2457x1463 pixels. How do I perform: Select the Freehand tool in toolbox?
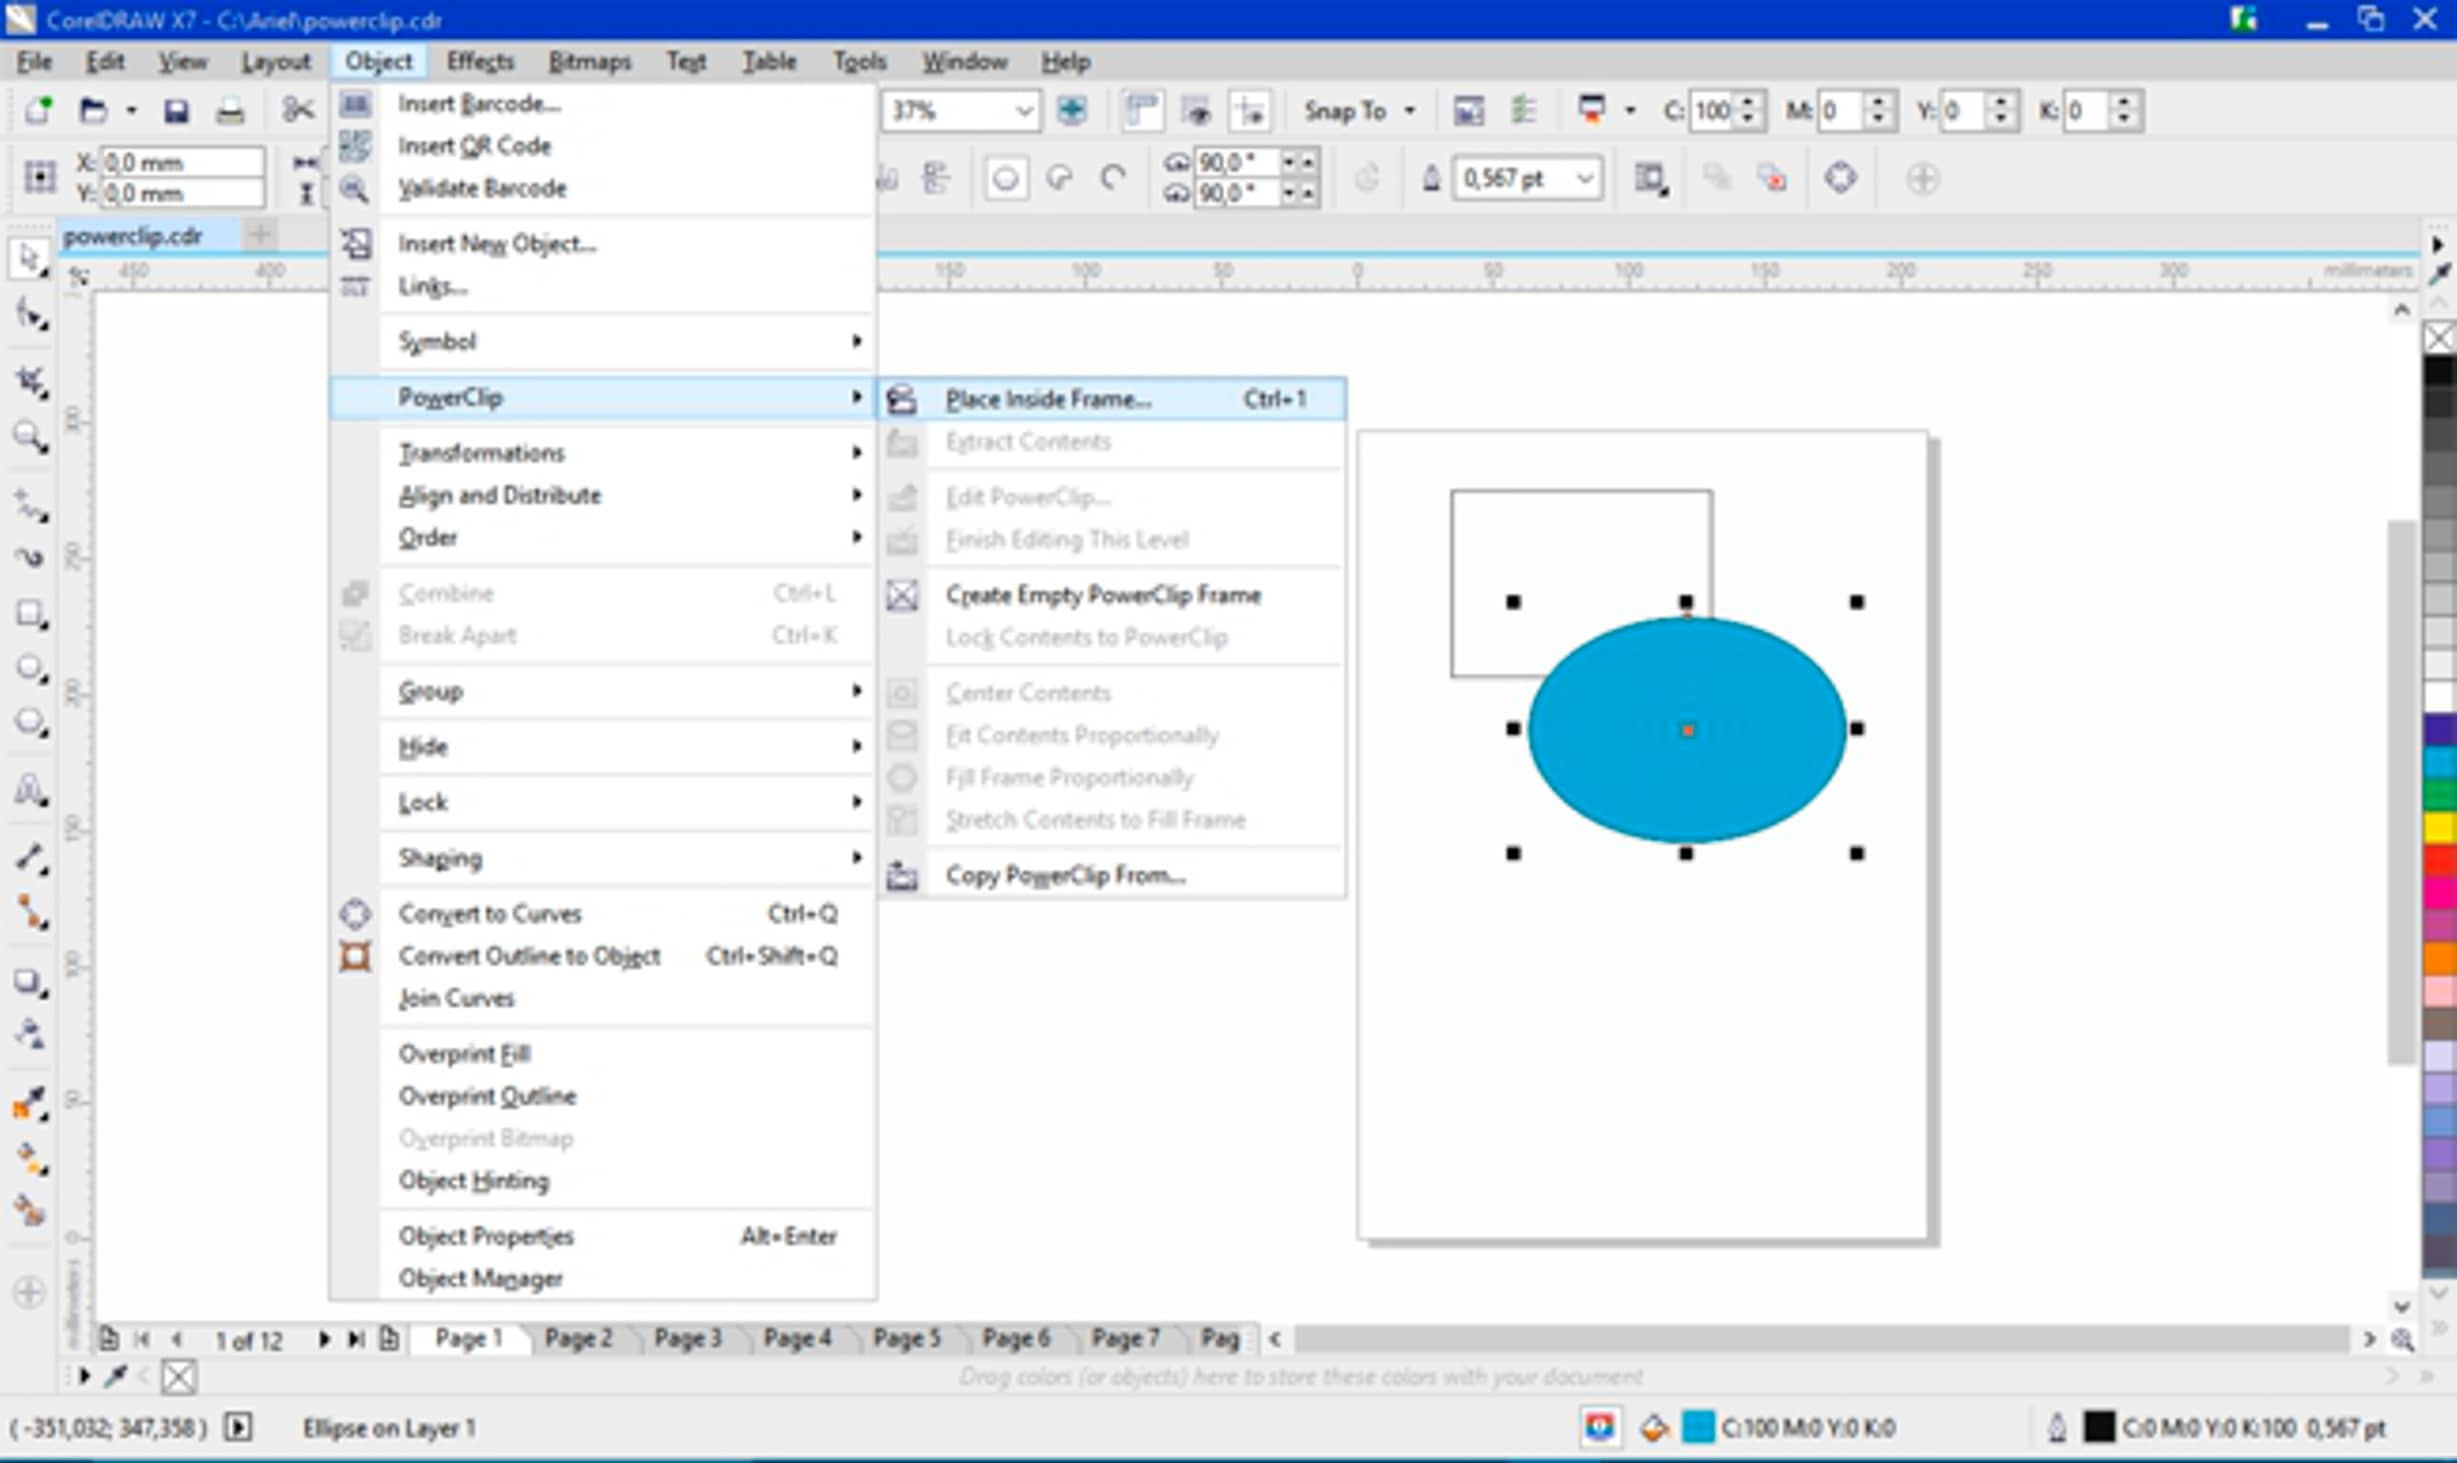[30, 506]
